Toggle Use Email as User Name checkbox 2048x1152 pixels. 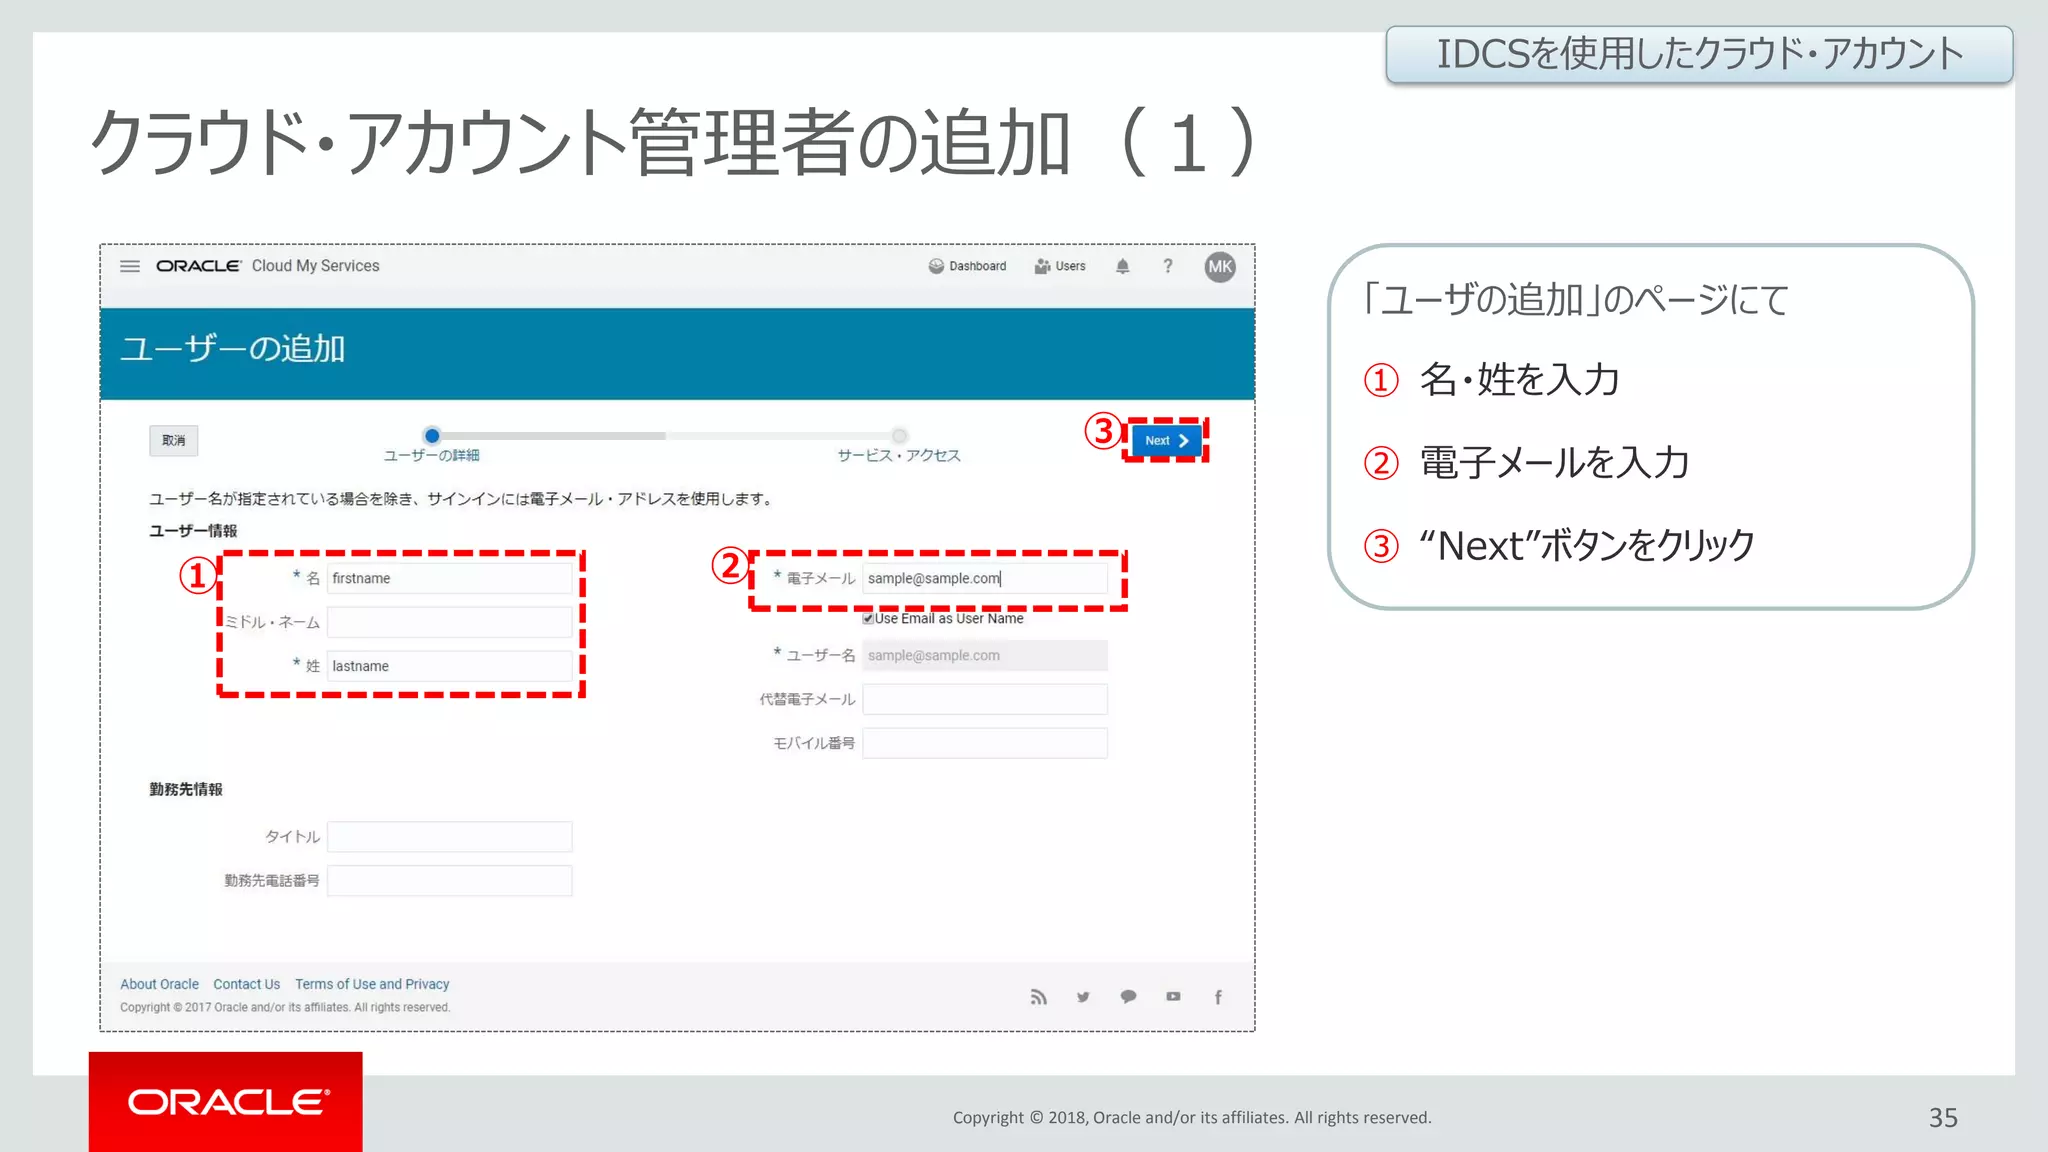tap(869, 619)
